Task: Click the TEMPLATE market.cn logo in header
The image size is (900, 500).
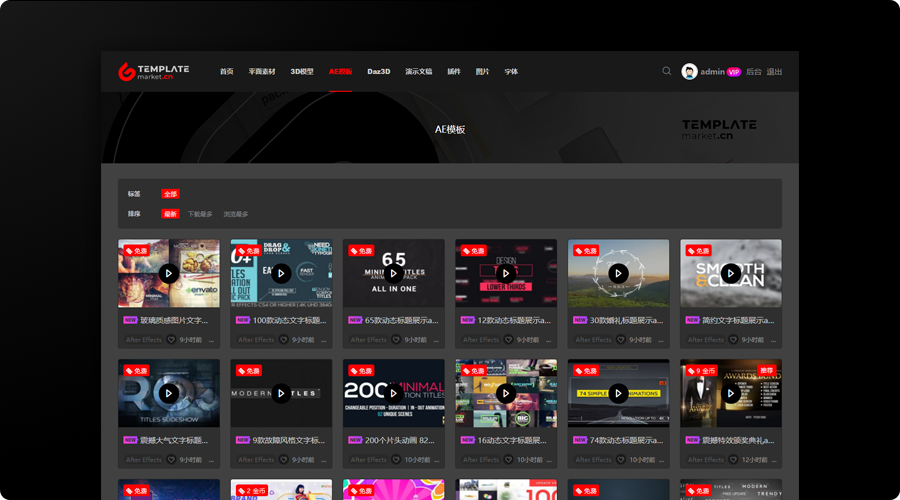Action: click(154, 72)
